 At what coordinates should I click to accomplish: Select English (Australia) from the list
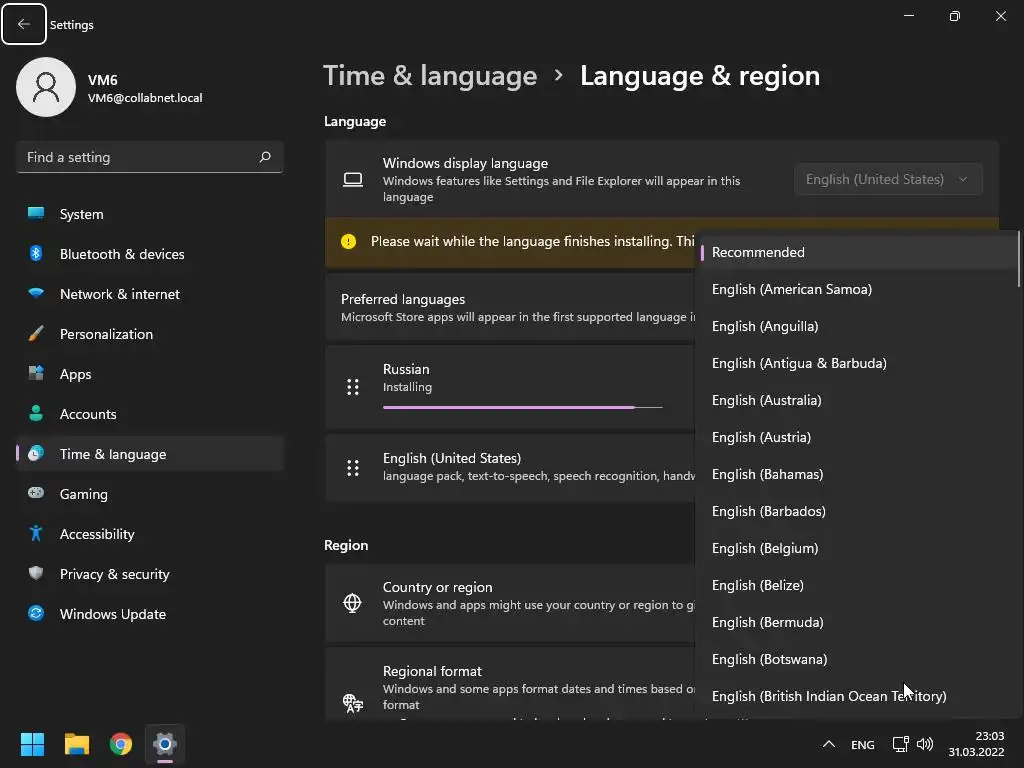766,400
